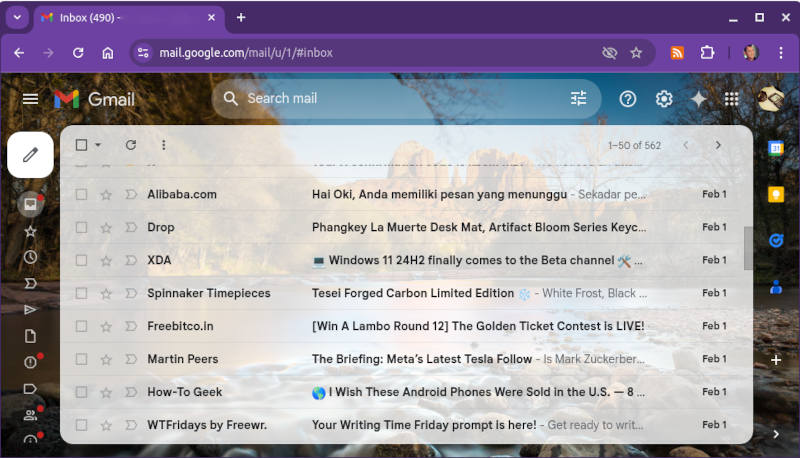The width and height of the screenshot is (800, 458).
Task: Tick the select all messages checkbox
Action: click(x=81, y=145)
